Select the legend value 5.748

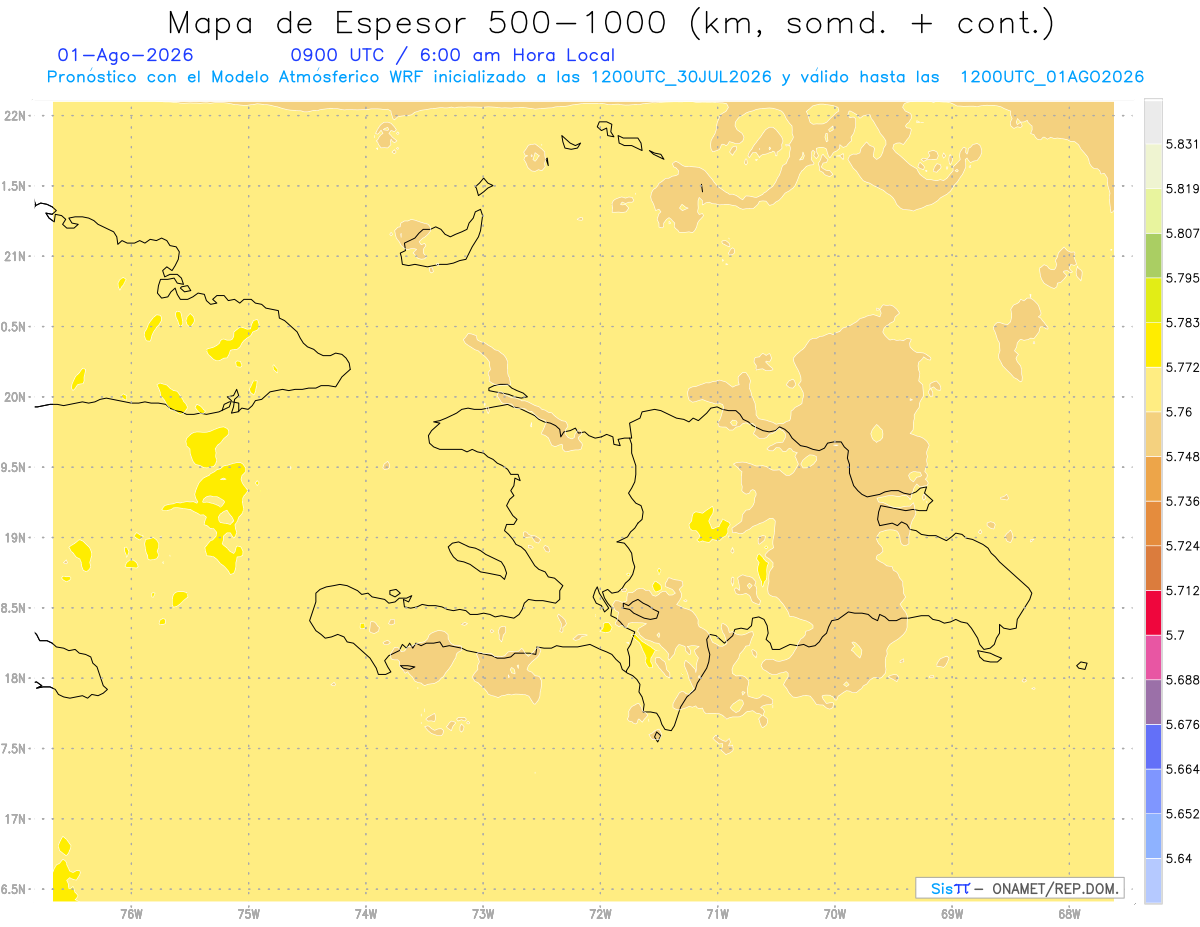(x=1182, y=456)
